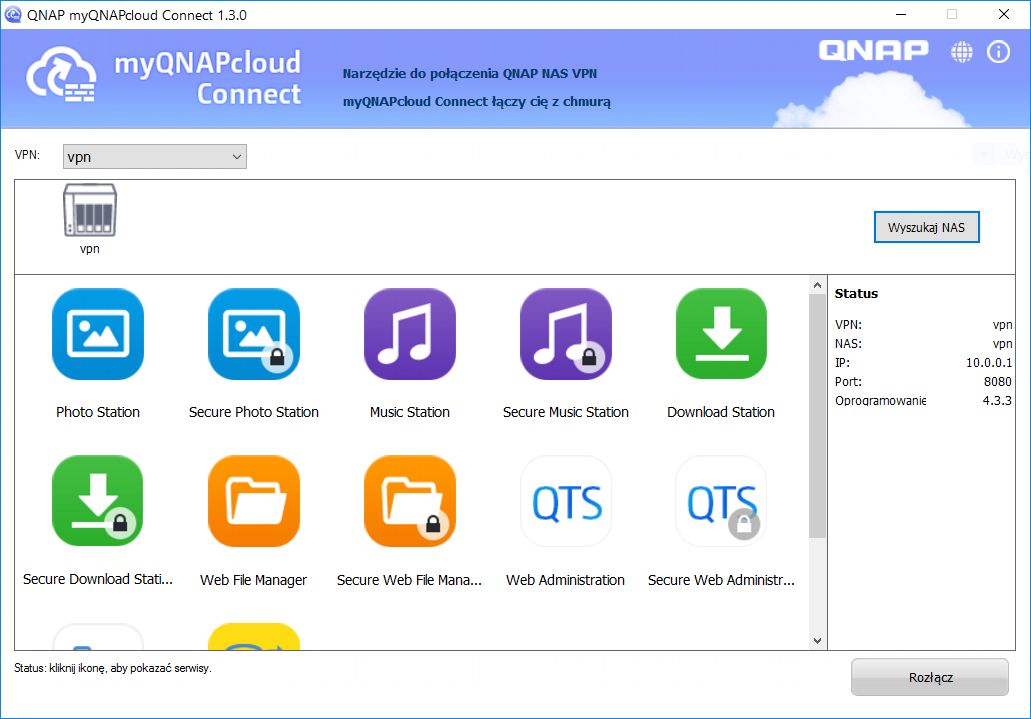Launch Secure Photo Station icon
This screenshot has height=719, width=1031.
(254, 334)
